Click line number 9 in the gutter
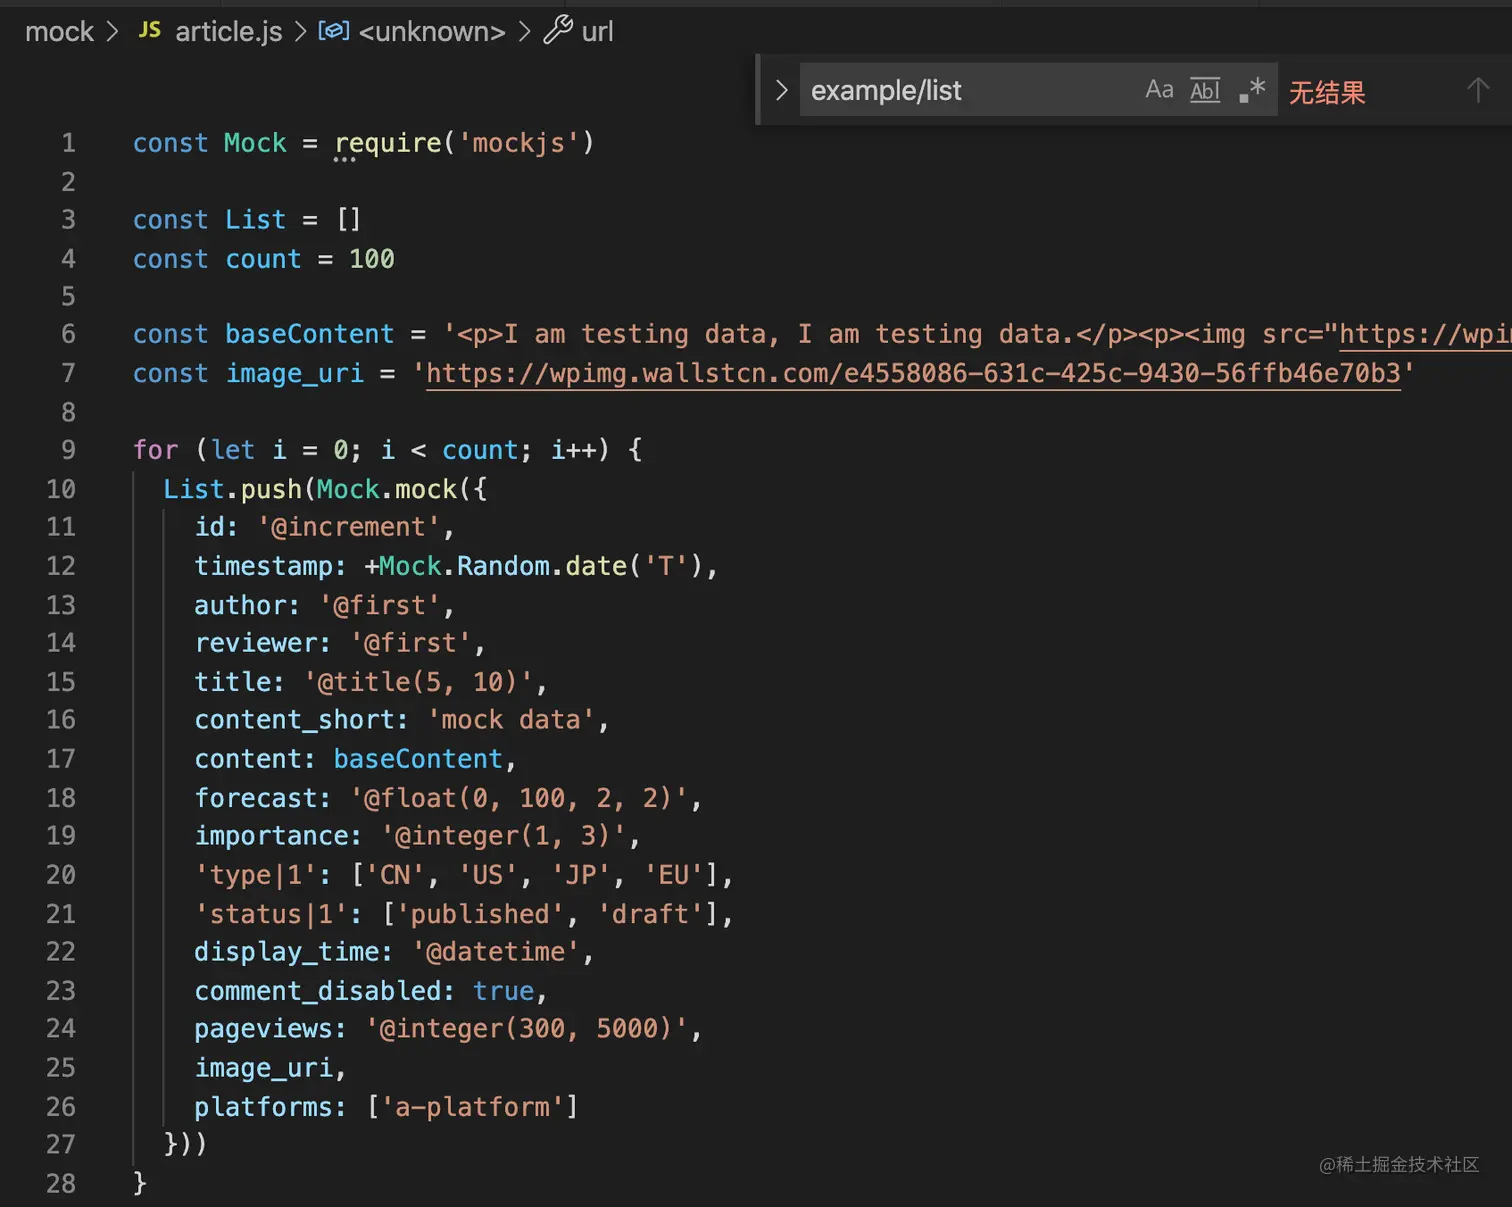This screenshot has width=1512, height=1207. pyautogui.click(x=68, y=450)
